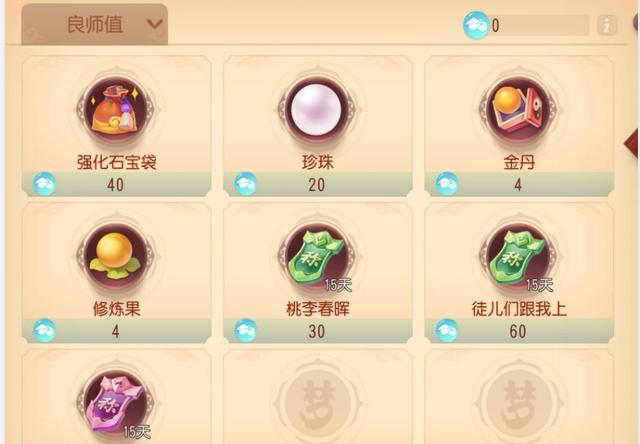The height and width of the screenshot is (444, 640).
Task: Click the currency balance field showing 0
Action: [539, 25]
